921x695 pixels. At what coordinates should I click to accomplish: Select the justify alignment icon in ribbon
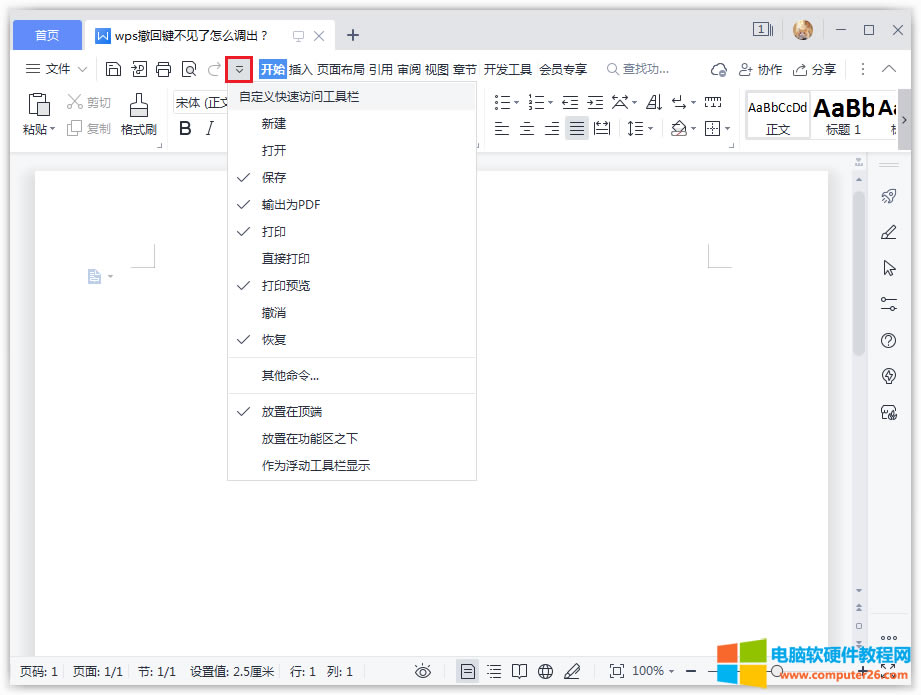click(576, 128)
